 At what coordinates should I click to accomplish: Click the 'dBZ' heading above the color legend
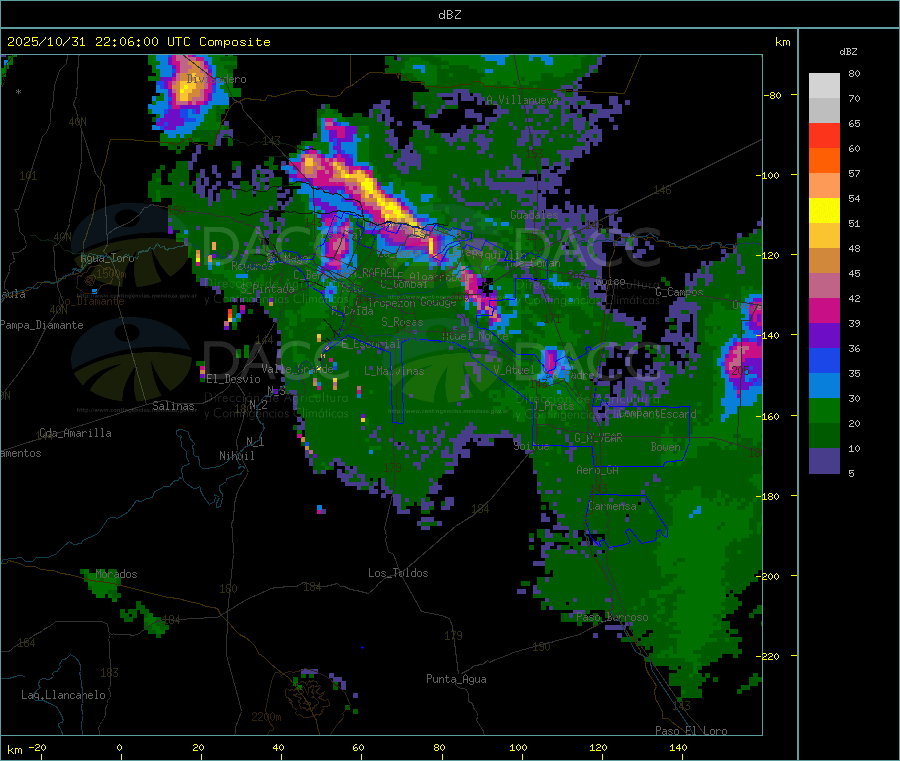click(x=848, y=52)
